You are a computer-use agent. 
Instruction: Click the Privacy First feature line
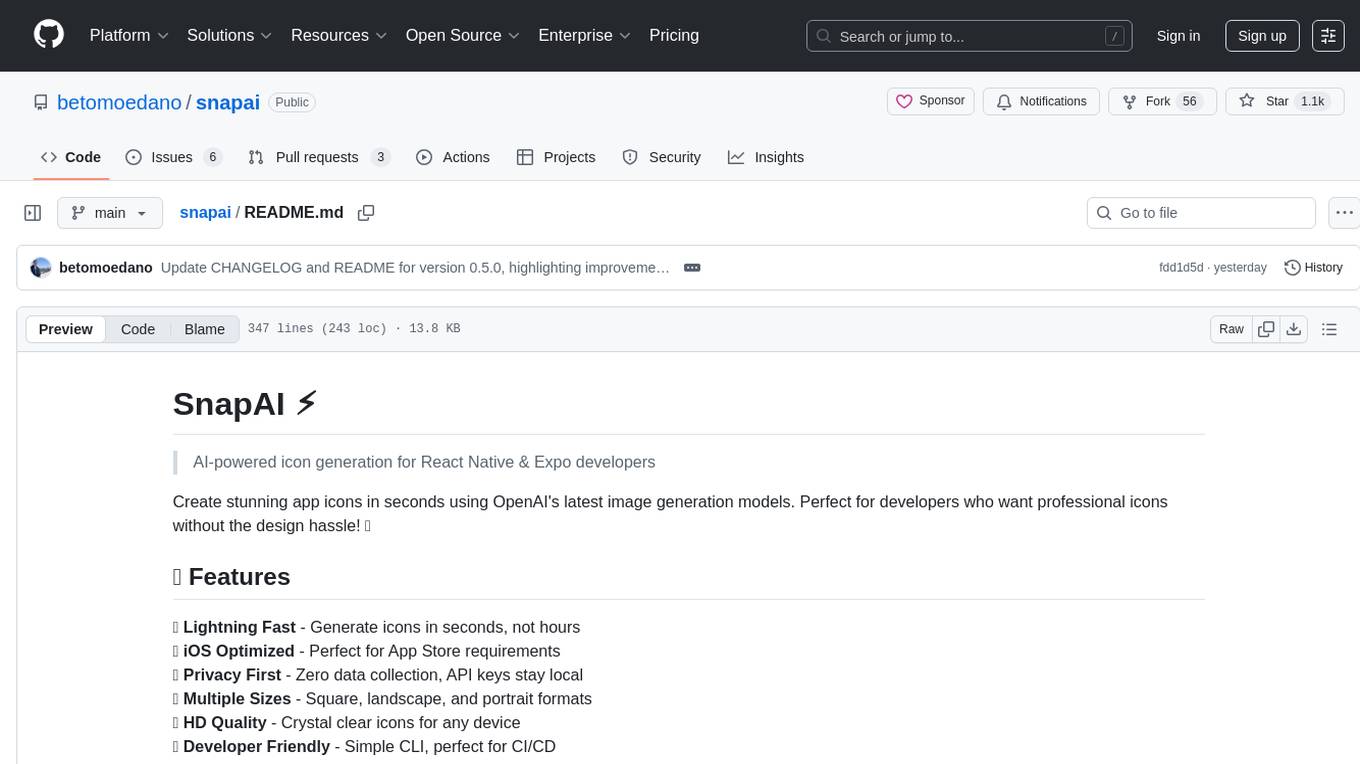click(x=378, y=675)
